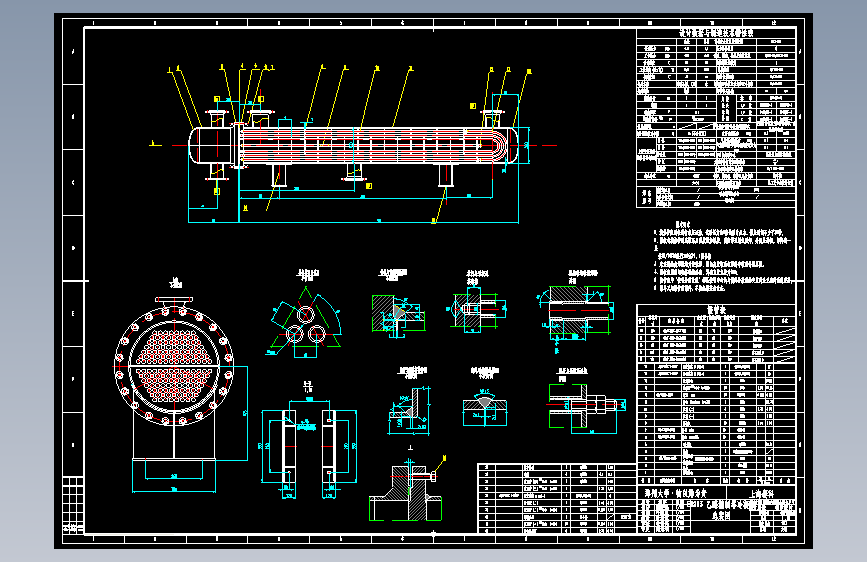Click the revision grid at bottom-left corner
This screenshot has height=562, width=867.
[73, 505]
